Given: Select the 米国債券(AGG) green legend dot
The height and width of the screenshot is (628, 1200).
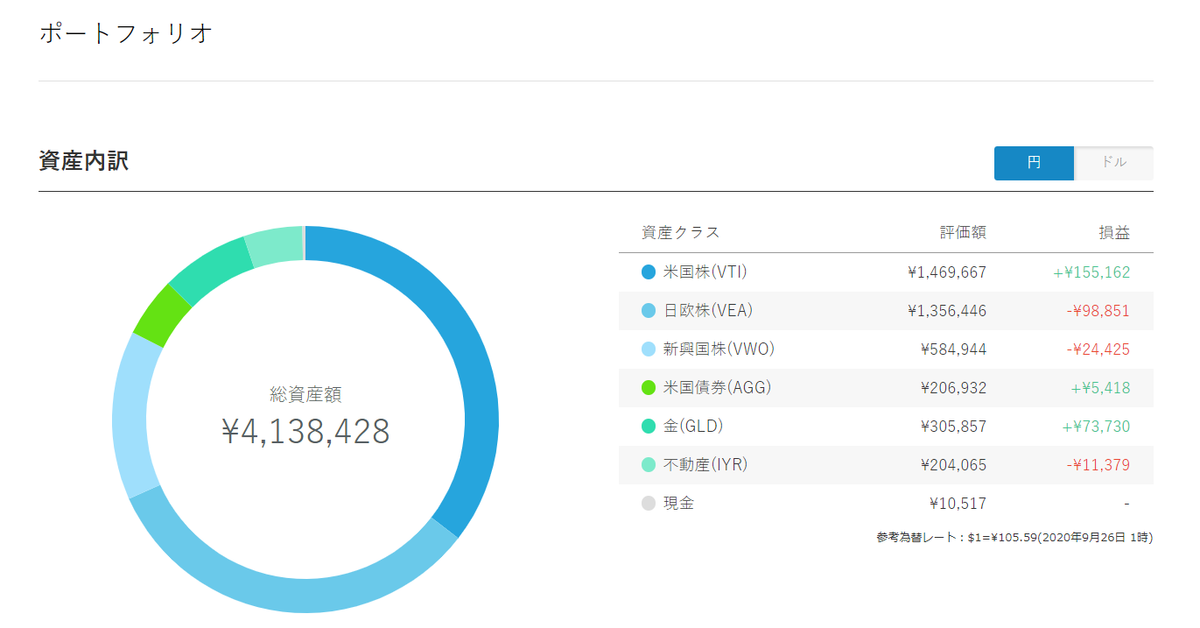Looking at the screenshot, I should 648,388.
